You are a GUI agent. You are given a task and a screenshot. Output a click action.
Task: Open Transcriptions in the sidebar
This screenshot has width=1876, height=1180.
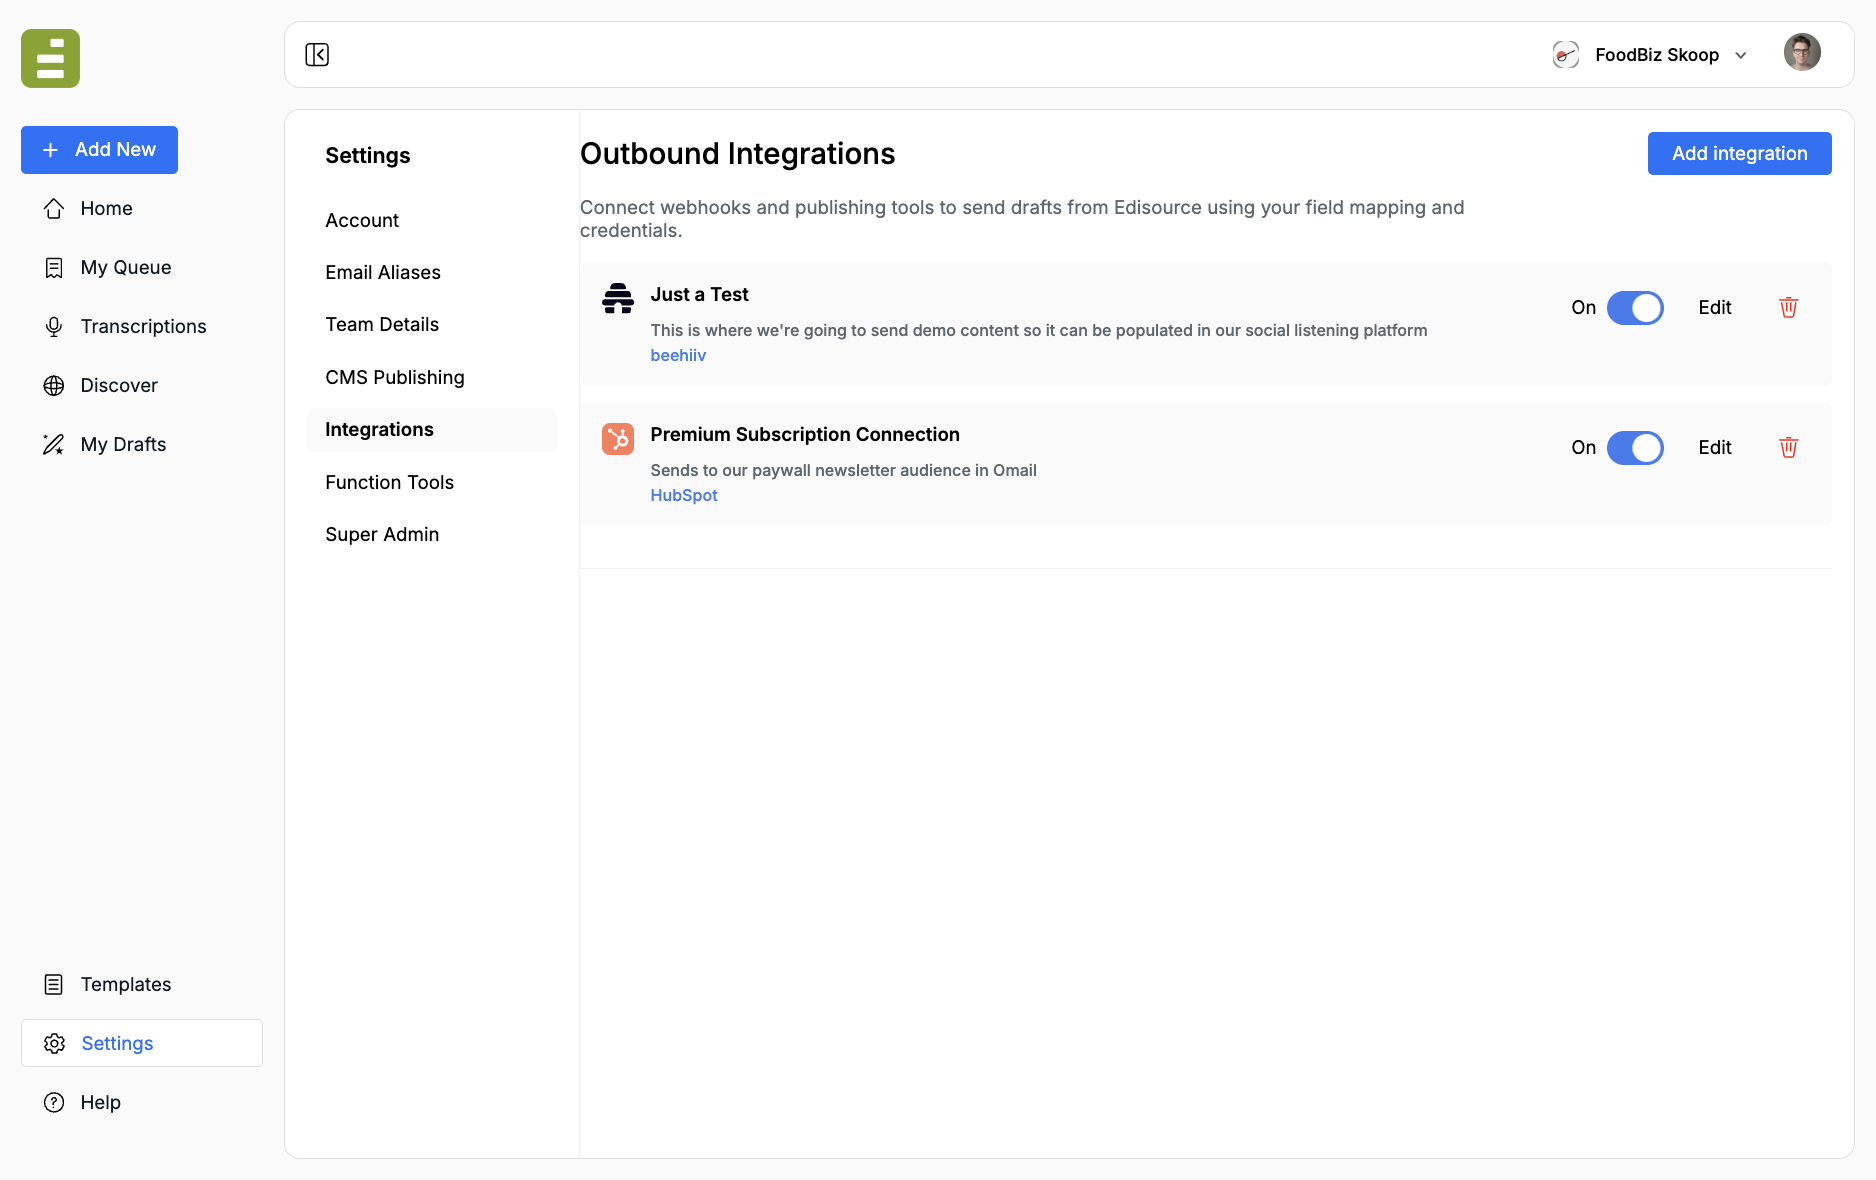(141, 326)
